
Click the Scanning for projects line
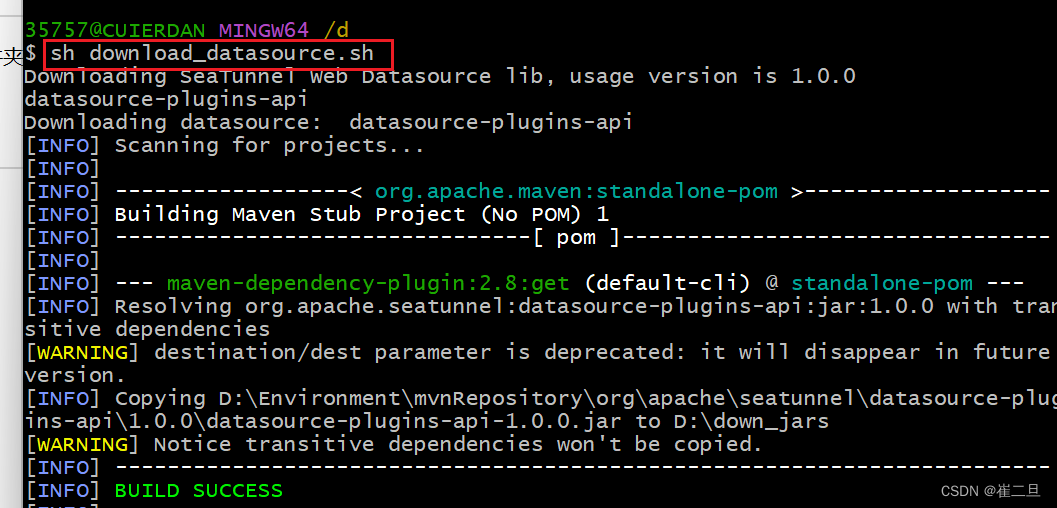coord(269,146)
